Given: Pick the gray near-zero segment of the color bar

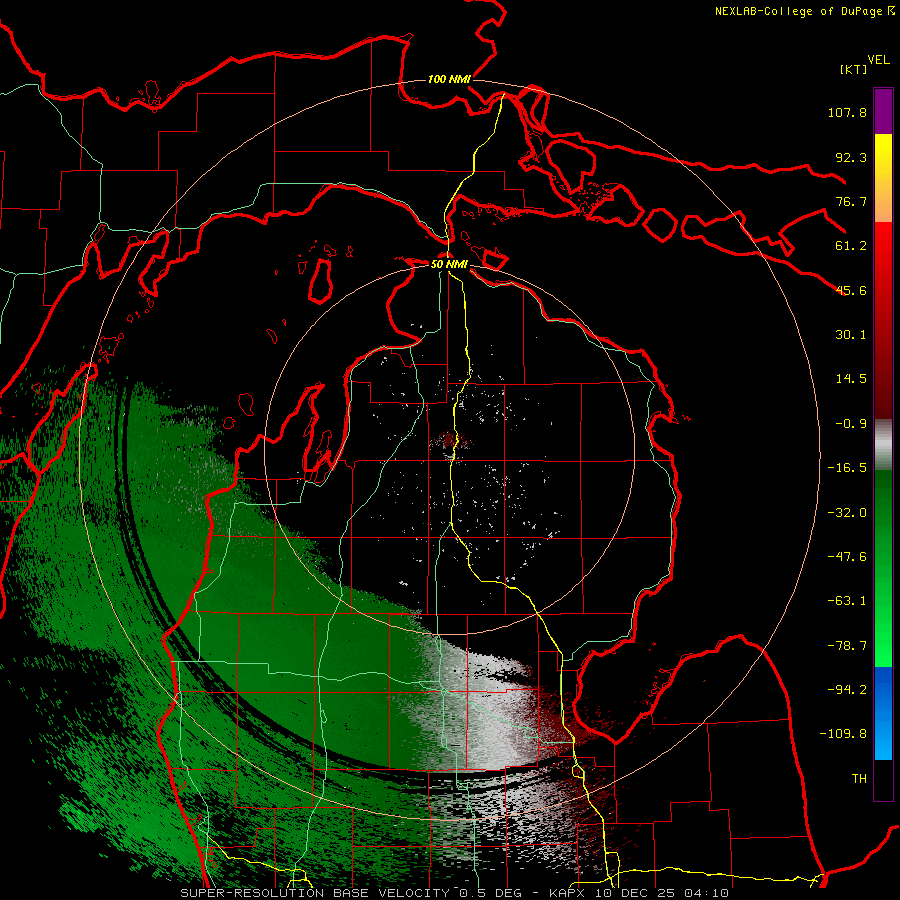Looking at the screenshot, I should pos(883,444).
